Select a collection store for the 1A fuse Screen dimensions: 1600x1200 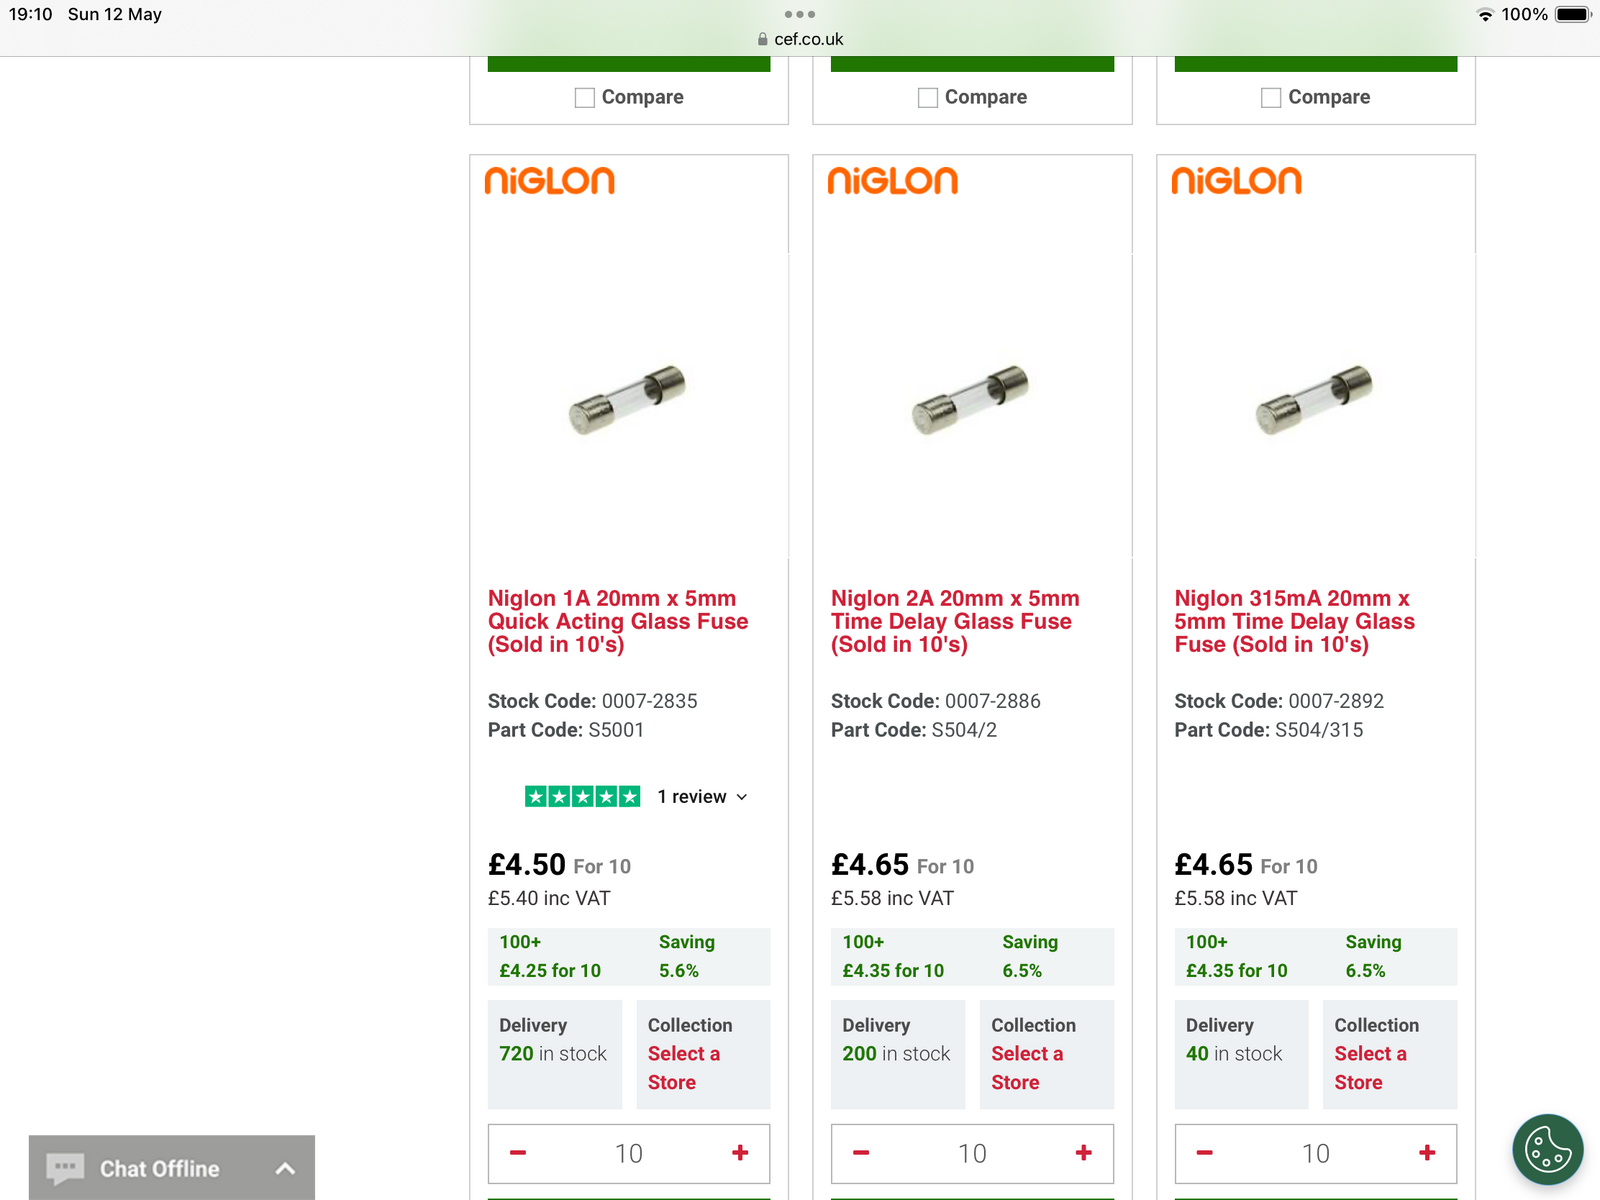point(684,1067)
